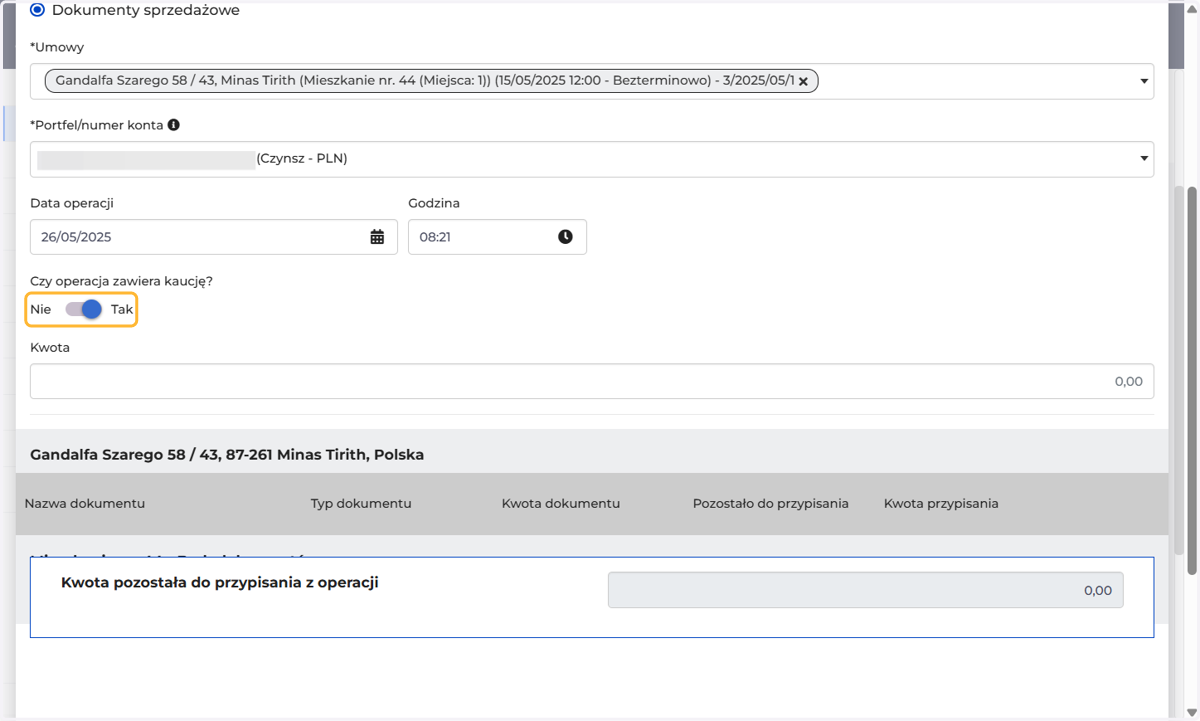Click the Typ dokumentu column header
The image size is (1200, 721).
coord(361,503)
